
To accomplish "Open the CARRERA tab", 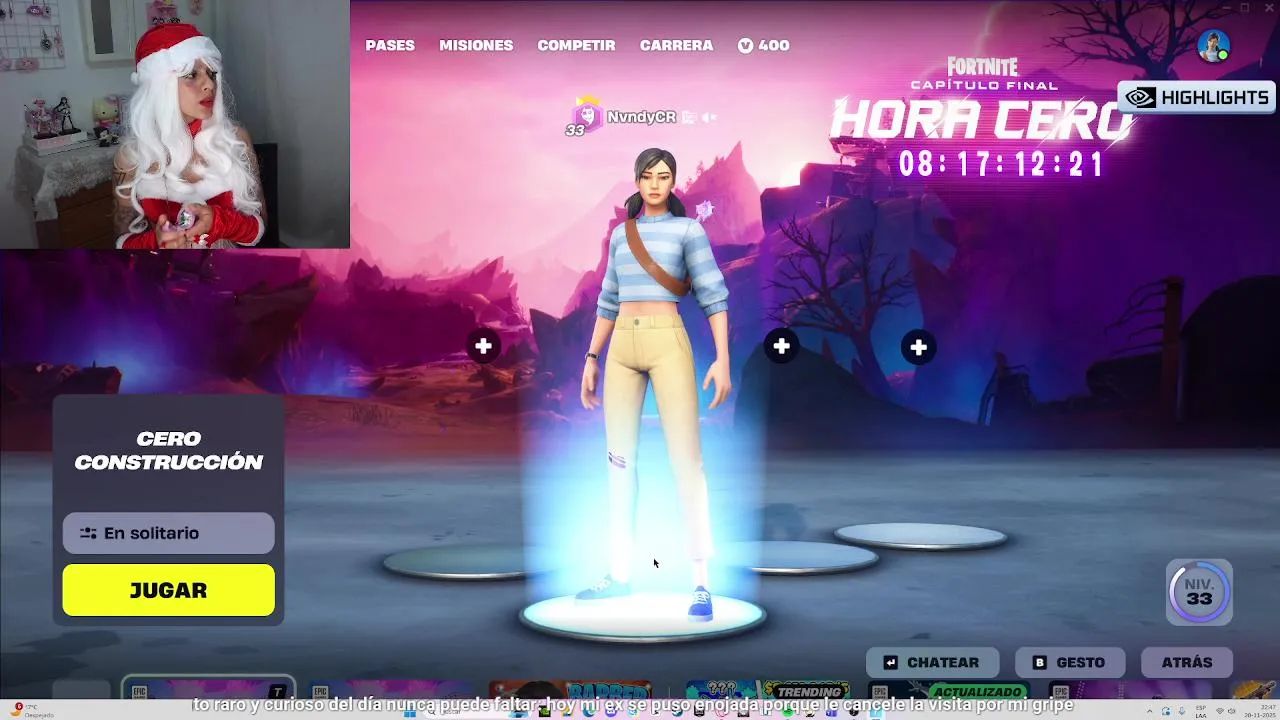I will (x=677, y=45).
